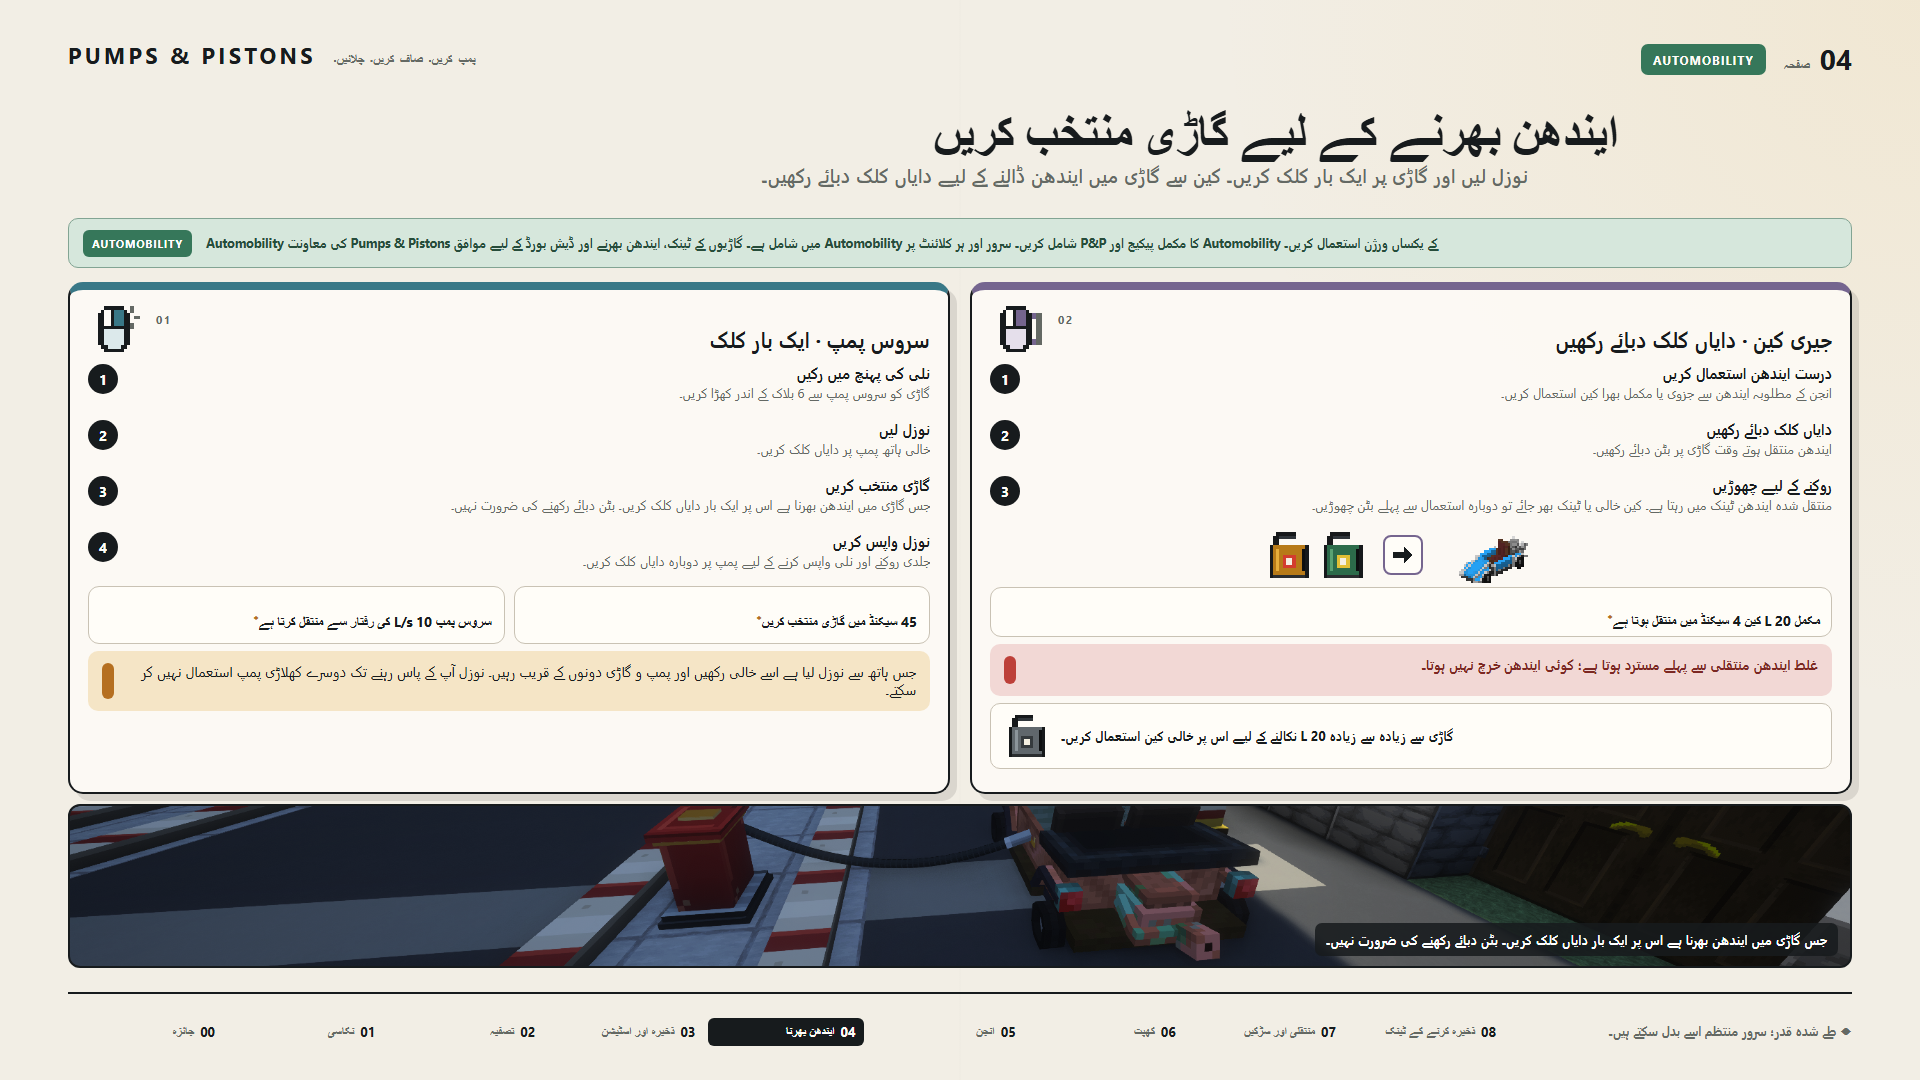Click the footer note طے شدہ قدر

[x=1729, y=1032]
